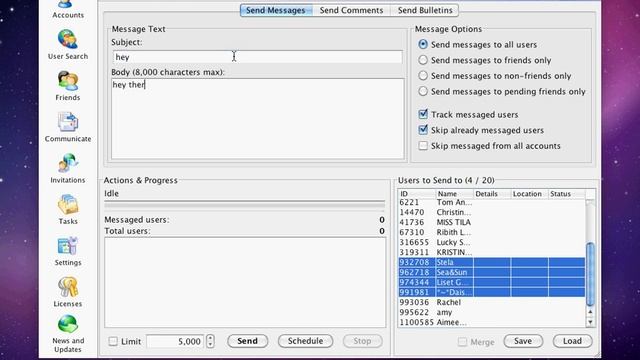Click the Send button
The image size is (640, 360).
[x=247, y=341]
